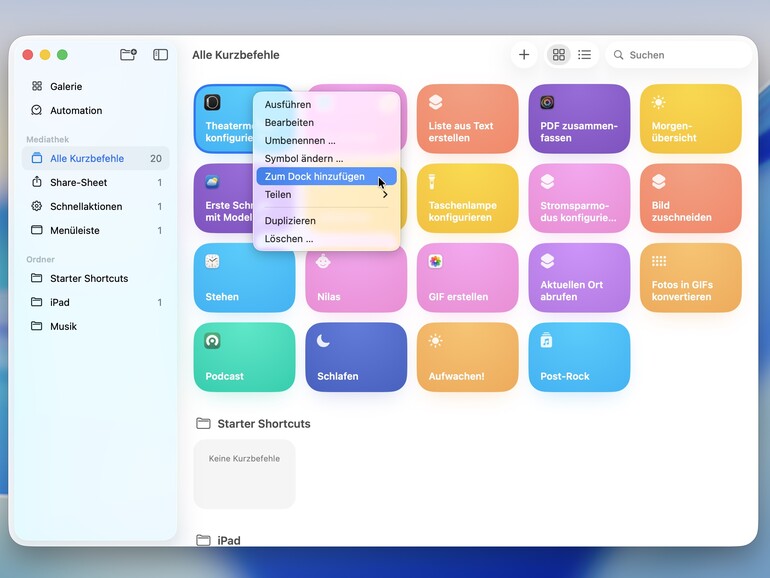Click moon icon on Schlafen tile
The image size is (770, 578).
(x=323, y=341)
